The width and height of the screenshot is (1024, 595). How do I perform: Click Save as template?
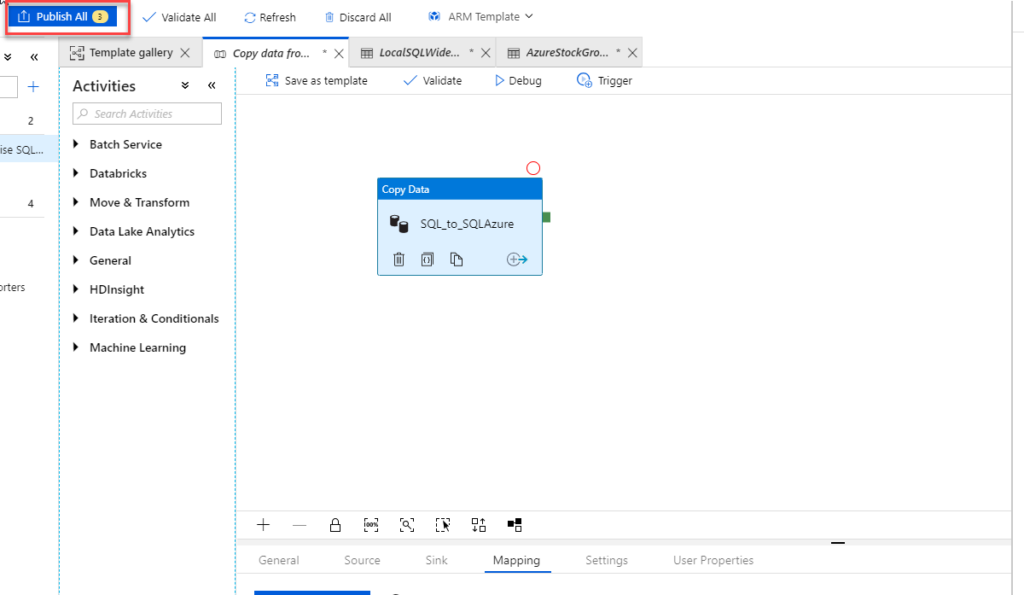click(316, 80)
